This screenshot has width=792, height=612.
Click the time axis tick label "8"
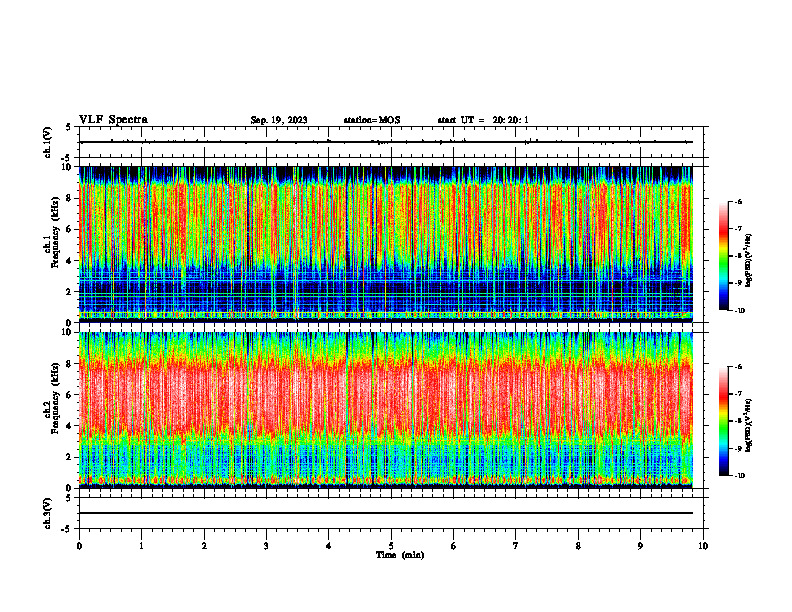pyautogui.click(x=578, y=546)
